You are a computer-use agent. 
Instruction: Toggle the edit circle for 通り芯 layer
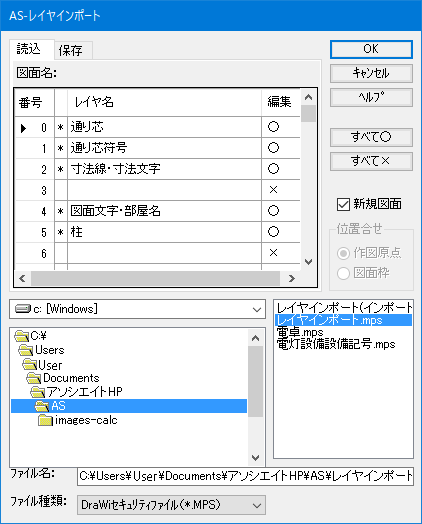[x=273, y=127]
